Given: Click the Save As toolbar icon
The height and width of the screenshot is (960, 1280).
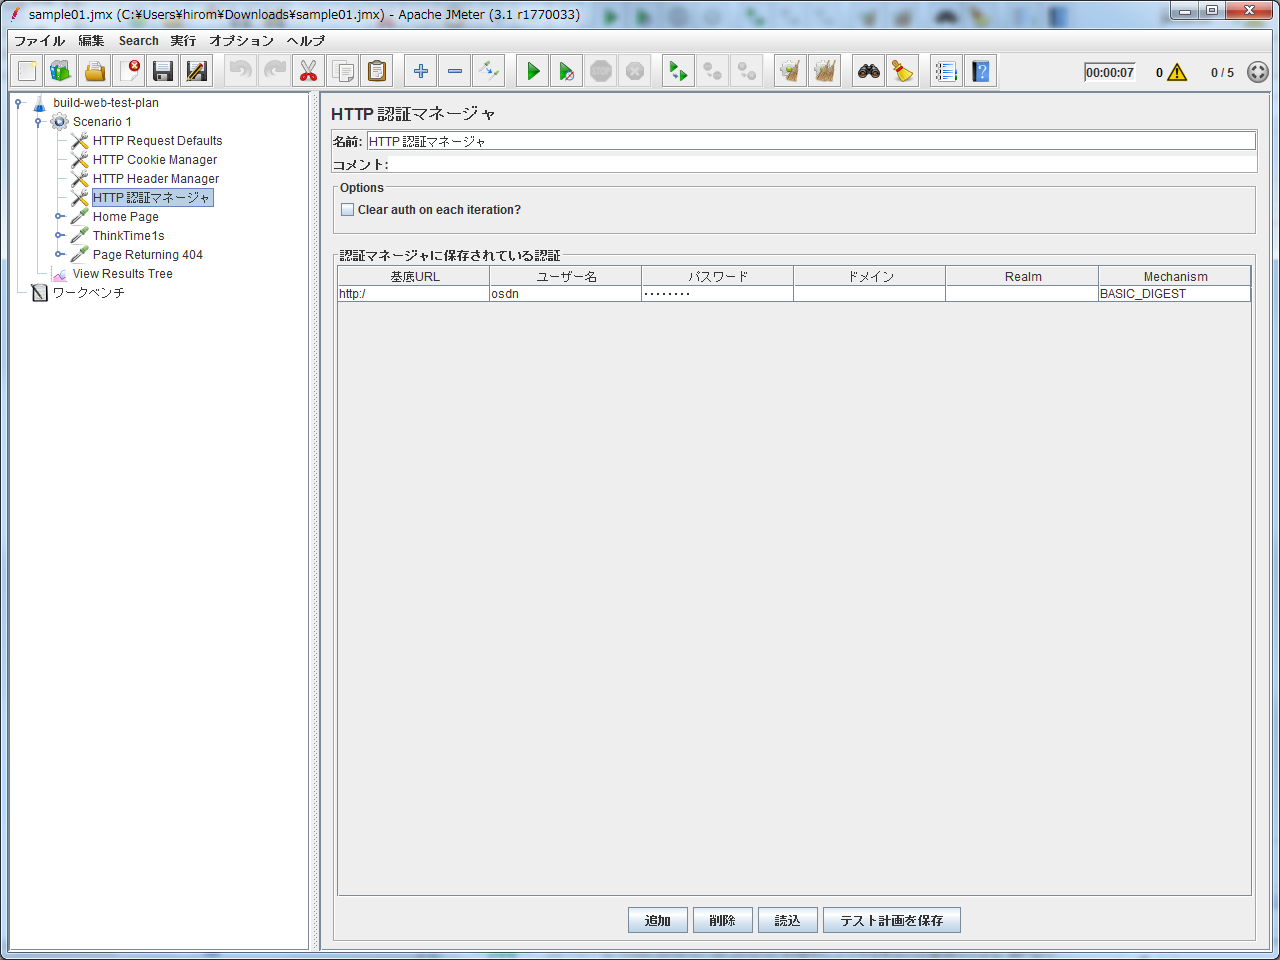Looking at the screenshot, I should [197, 71].
